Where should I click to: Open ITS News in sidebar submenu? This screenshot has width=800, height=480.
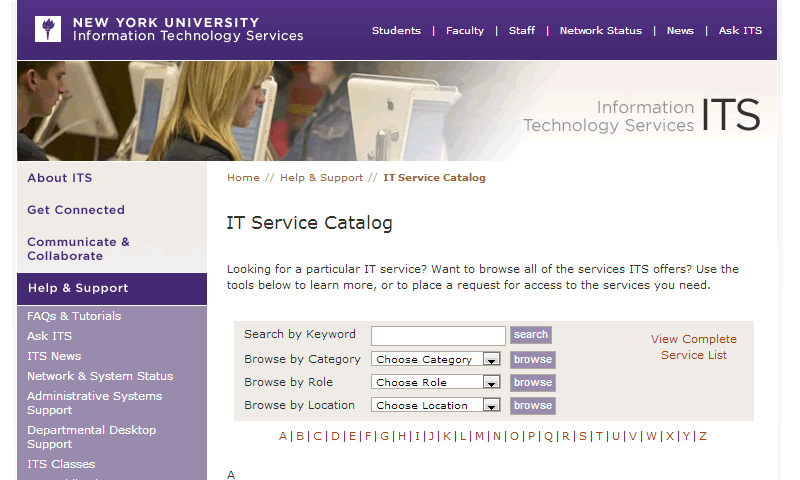(54, 356)
